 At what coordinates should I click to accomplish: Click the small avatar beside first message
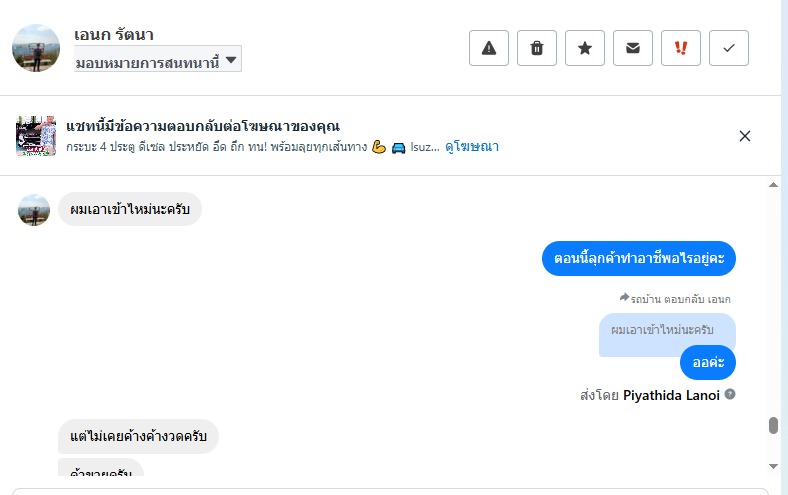tap(34, 210)
